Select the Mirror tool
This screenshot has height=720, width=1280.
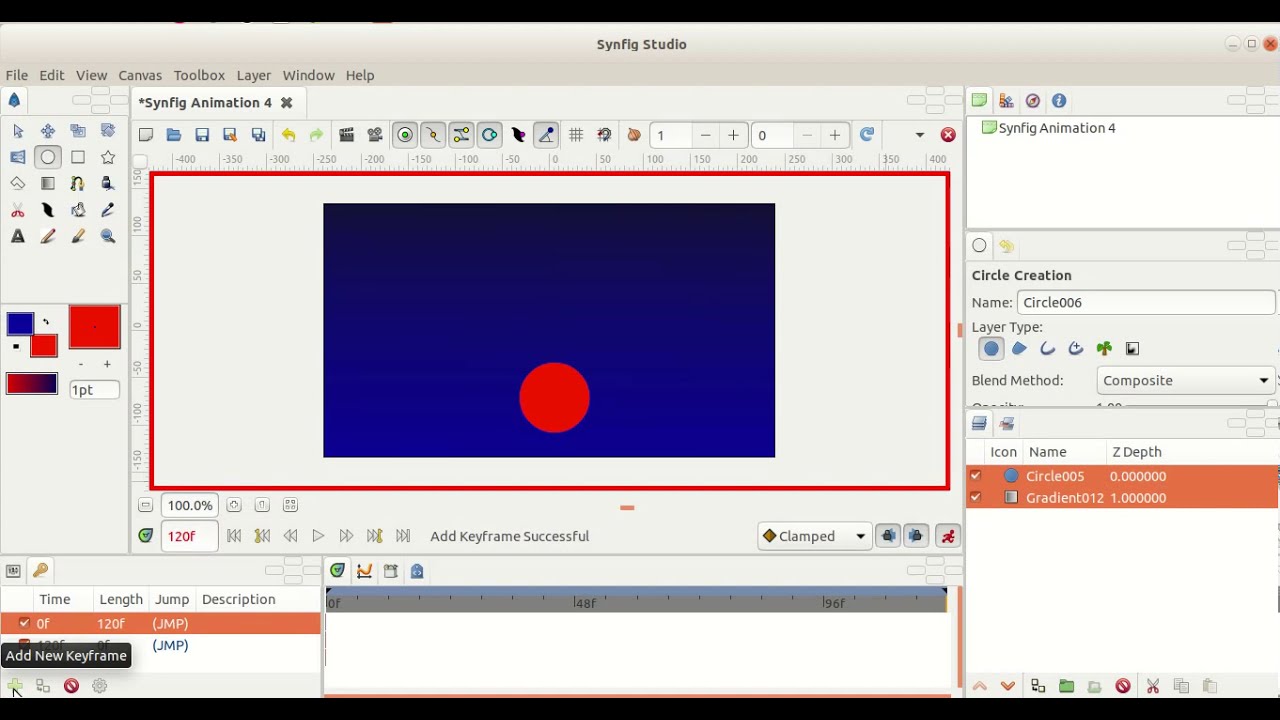[x=18, y=157]
